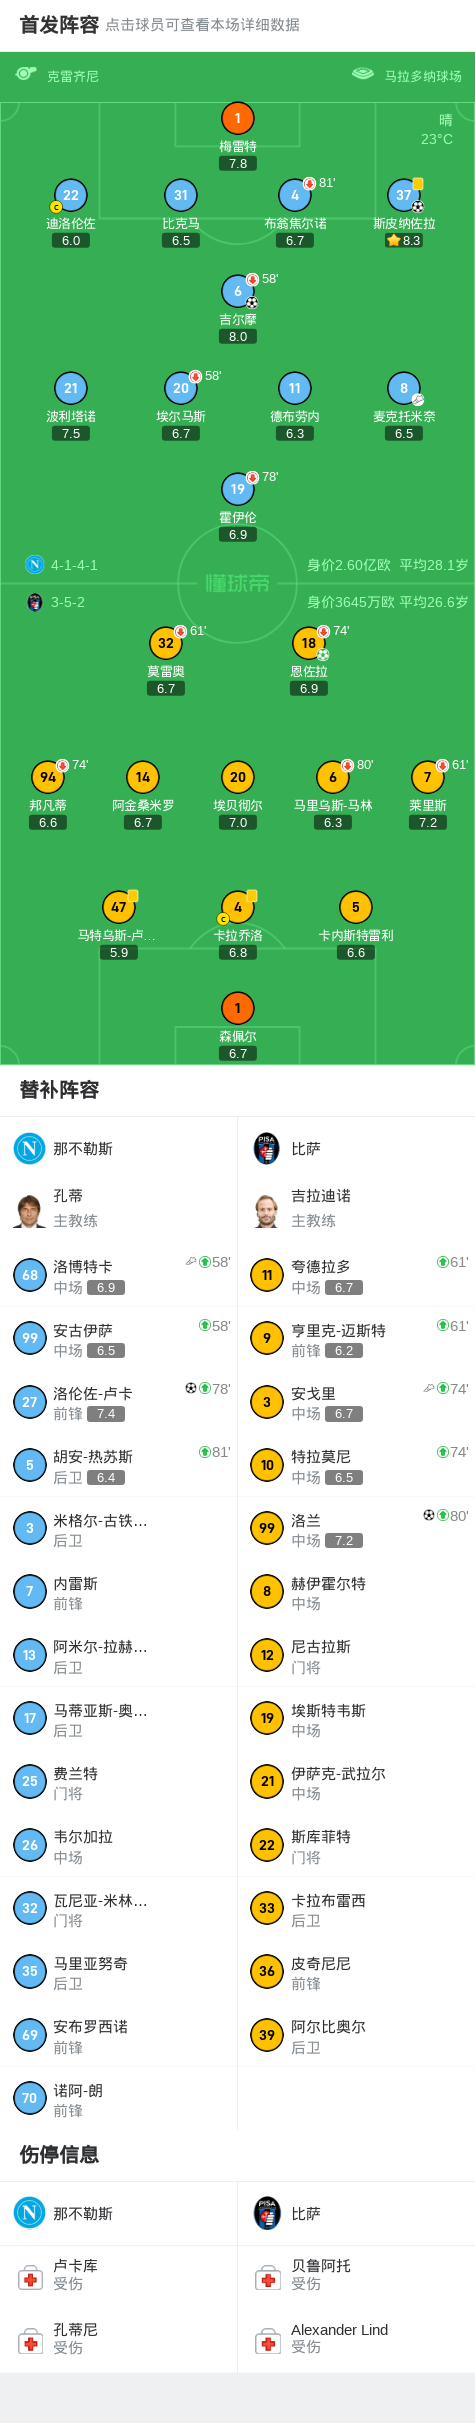Image resolution: width=475 pixels, height=2423 pixels.
Task: Click the referee whistle icon 克雷齐尼
Action: click(x=26, y=74)
